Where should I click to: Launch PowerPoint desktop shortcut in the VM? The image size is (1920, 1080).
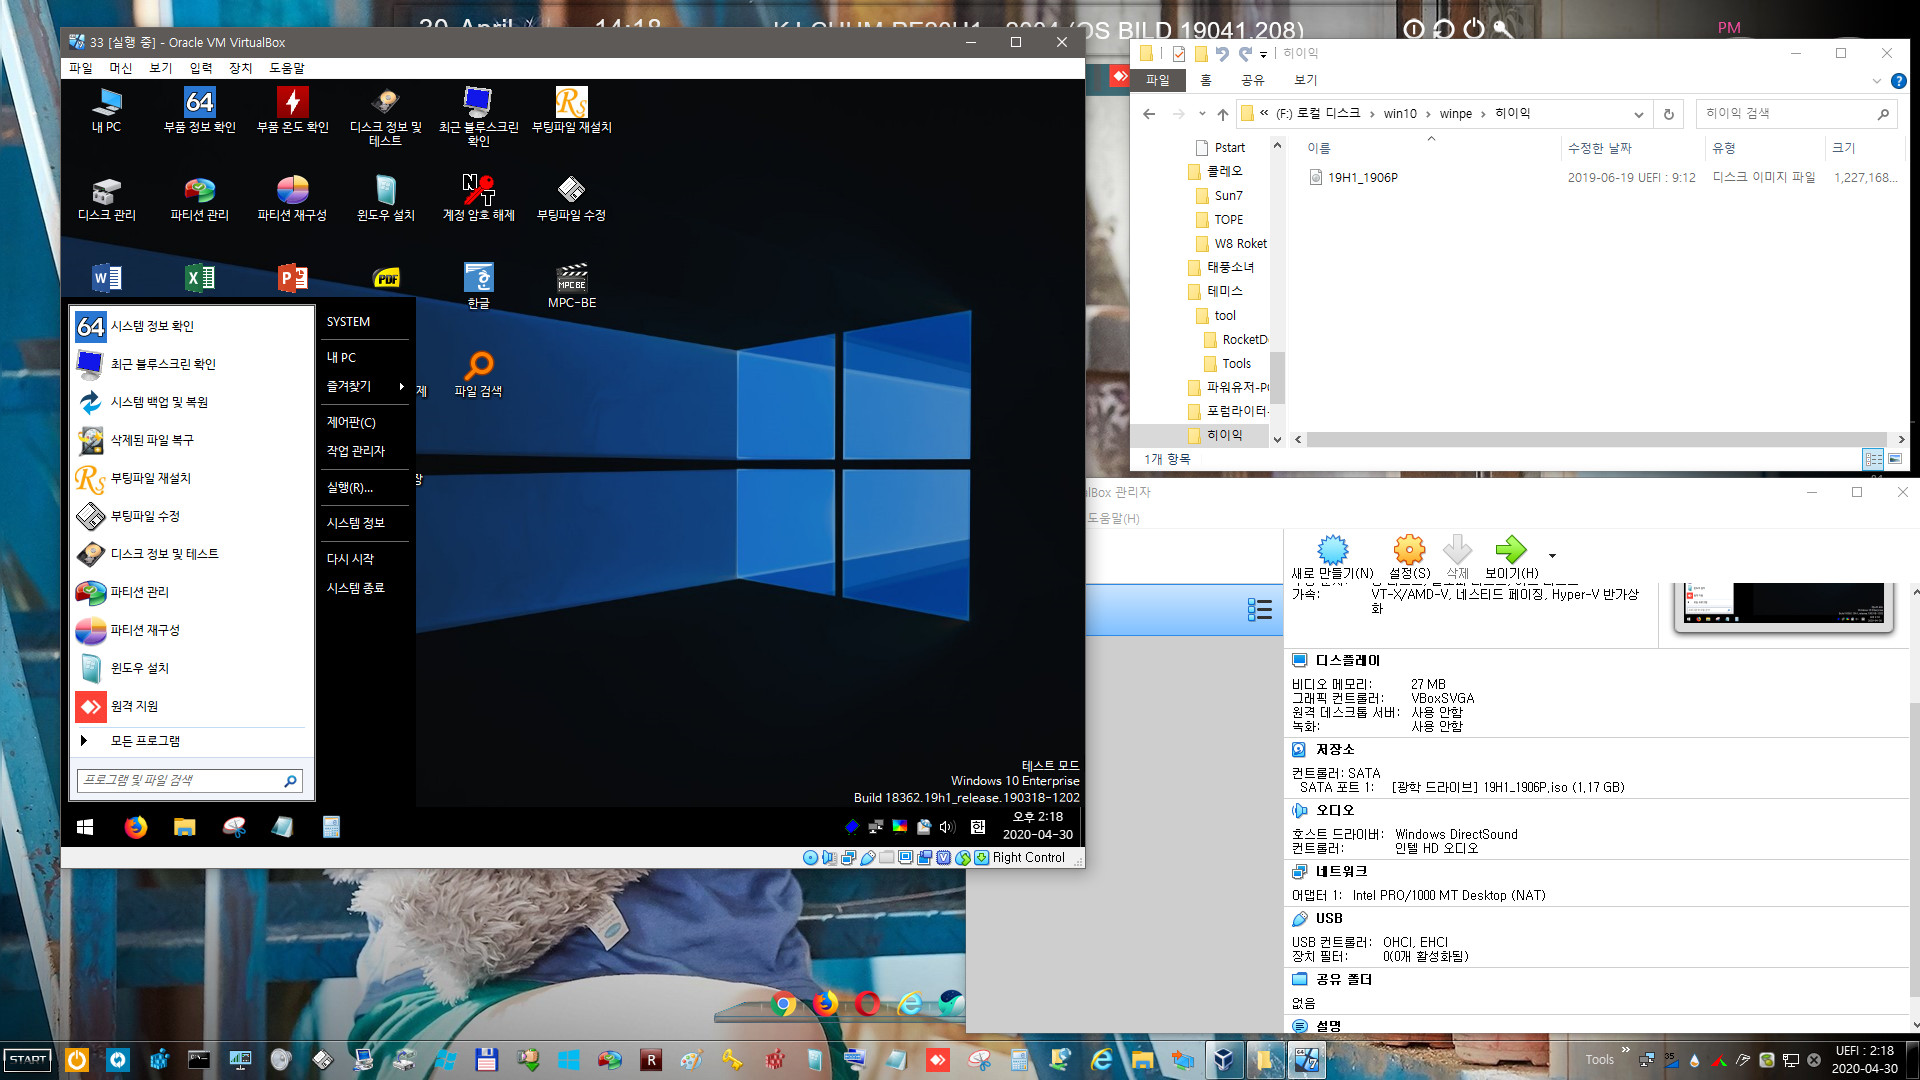pyautogui.click(x=292, y=278)
